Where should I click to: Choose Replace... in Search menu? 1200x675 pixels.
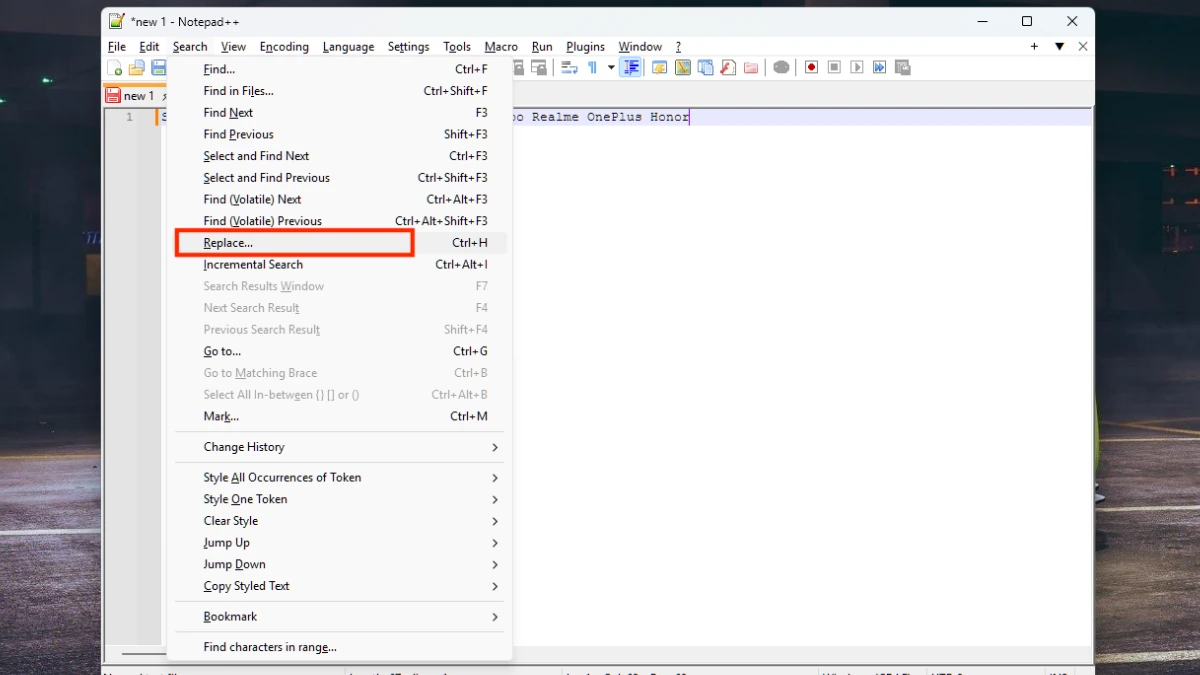pos(340,243)
